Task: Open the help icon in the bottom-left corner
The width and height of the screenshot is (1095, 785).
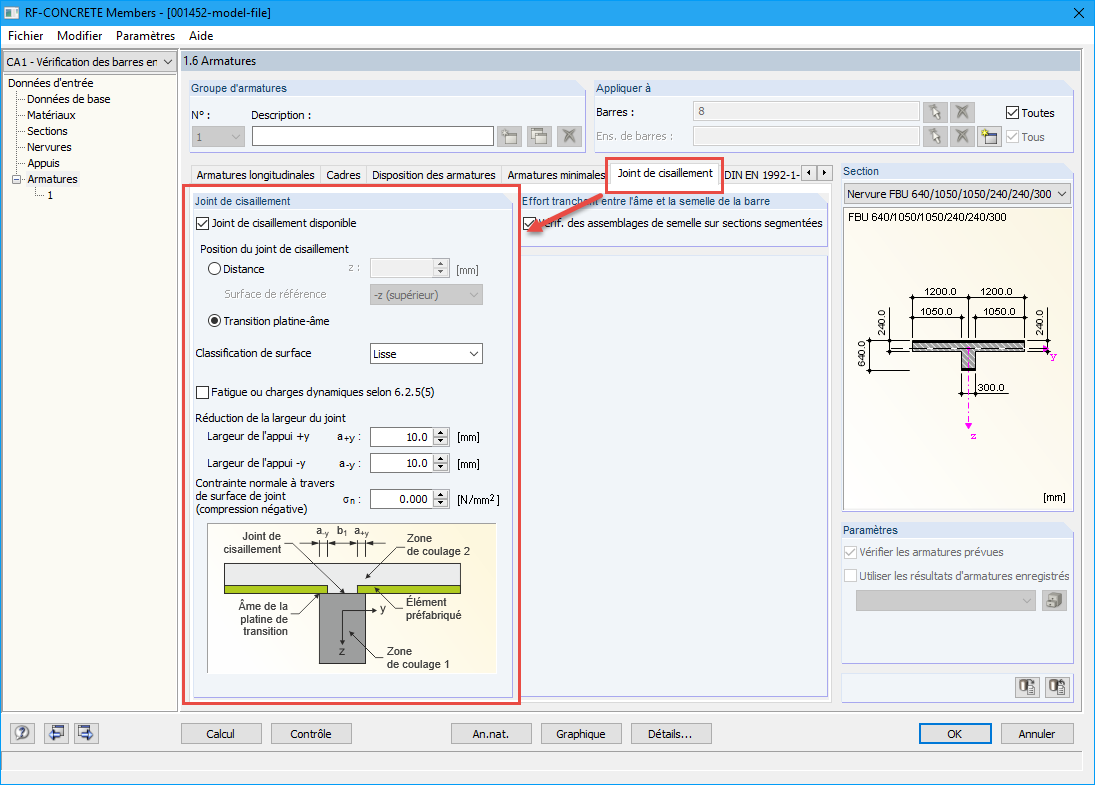Action: 21,733
